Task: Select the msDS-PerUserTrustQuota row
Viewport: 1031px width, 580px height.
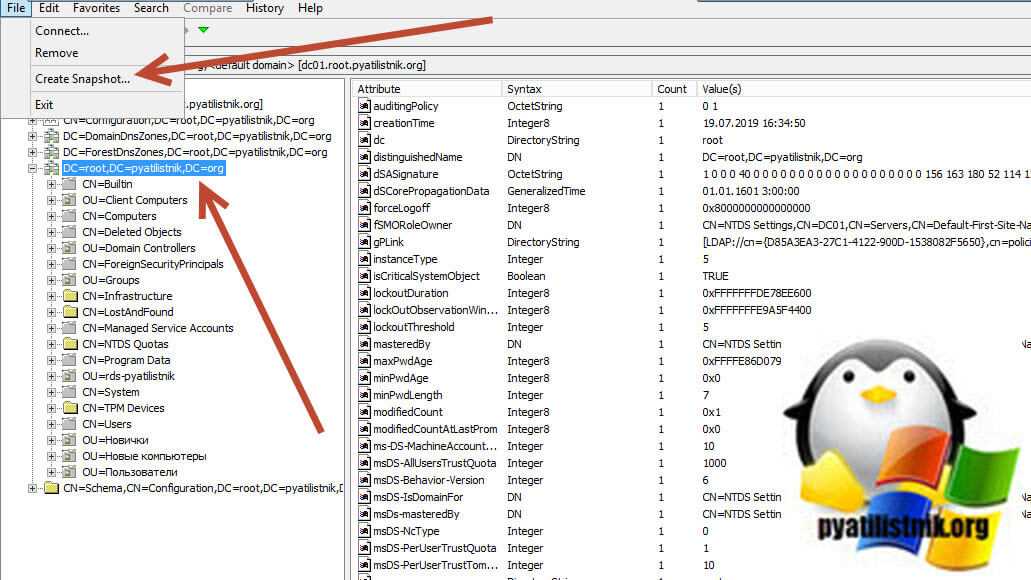Action: coord(694,548)
